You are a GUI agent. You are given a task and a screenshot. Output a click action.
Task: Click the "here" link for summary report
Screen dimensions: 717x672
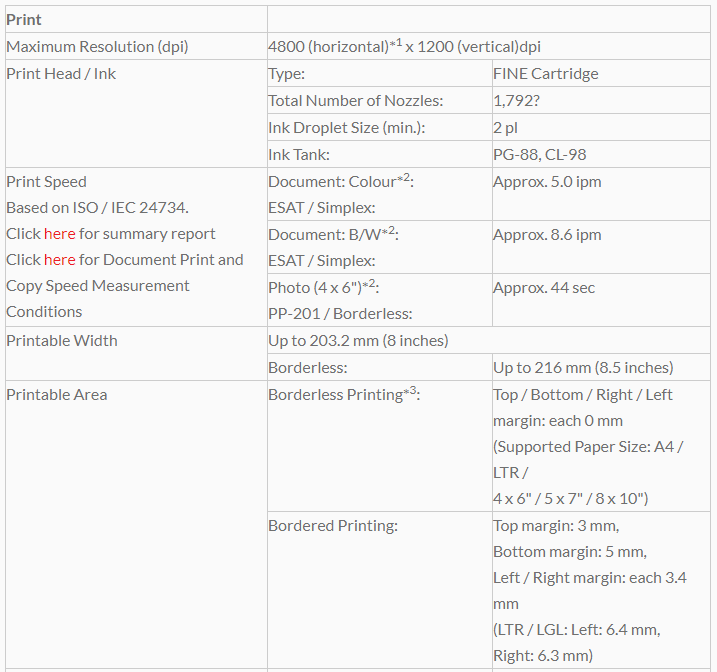tap(59, 234)
